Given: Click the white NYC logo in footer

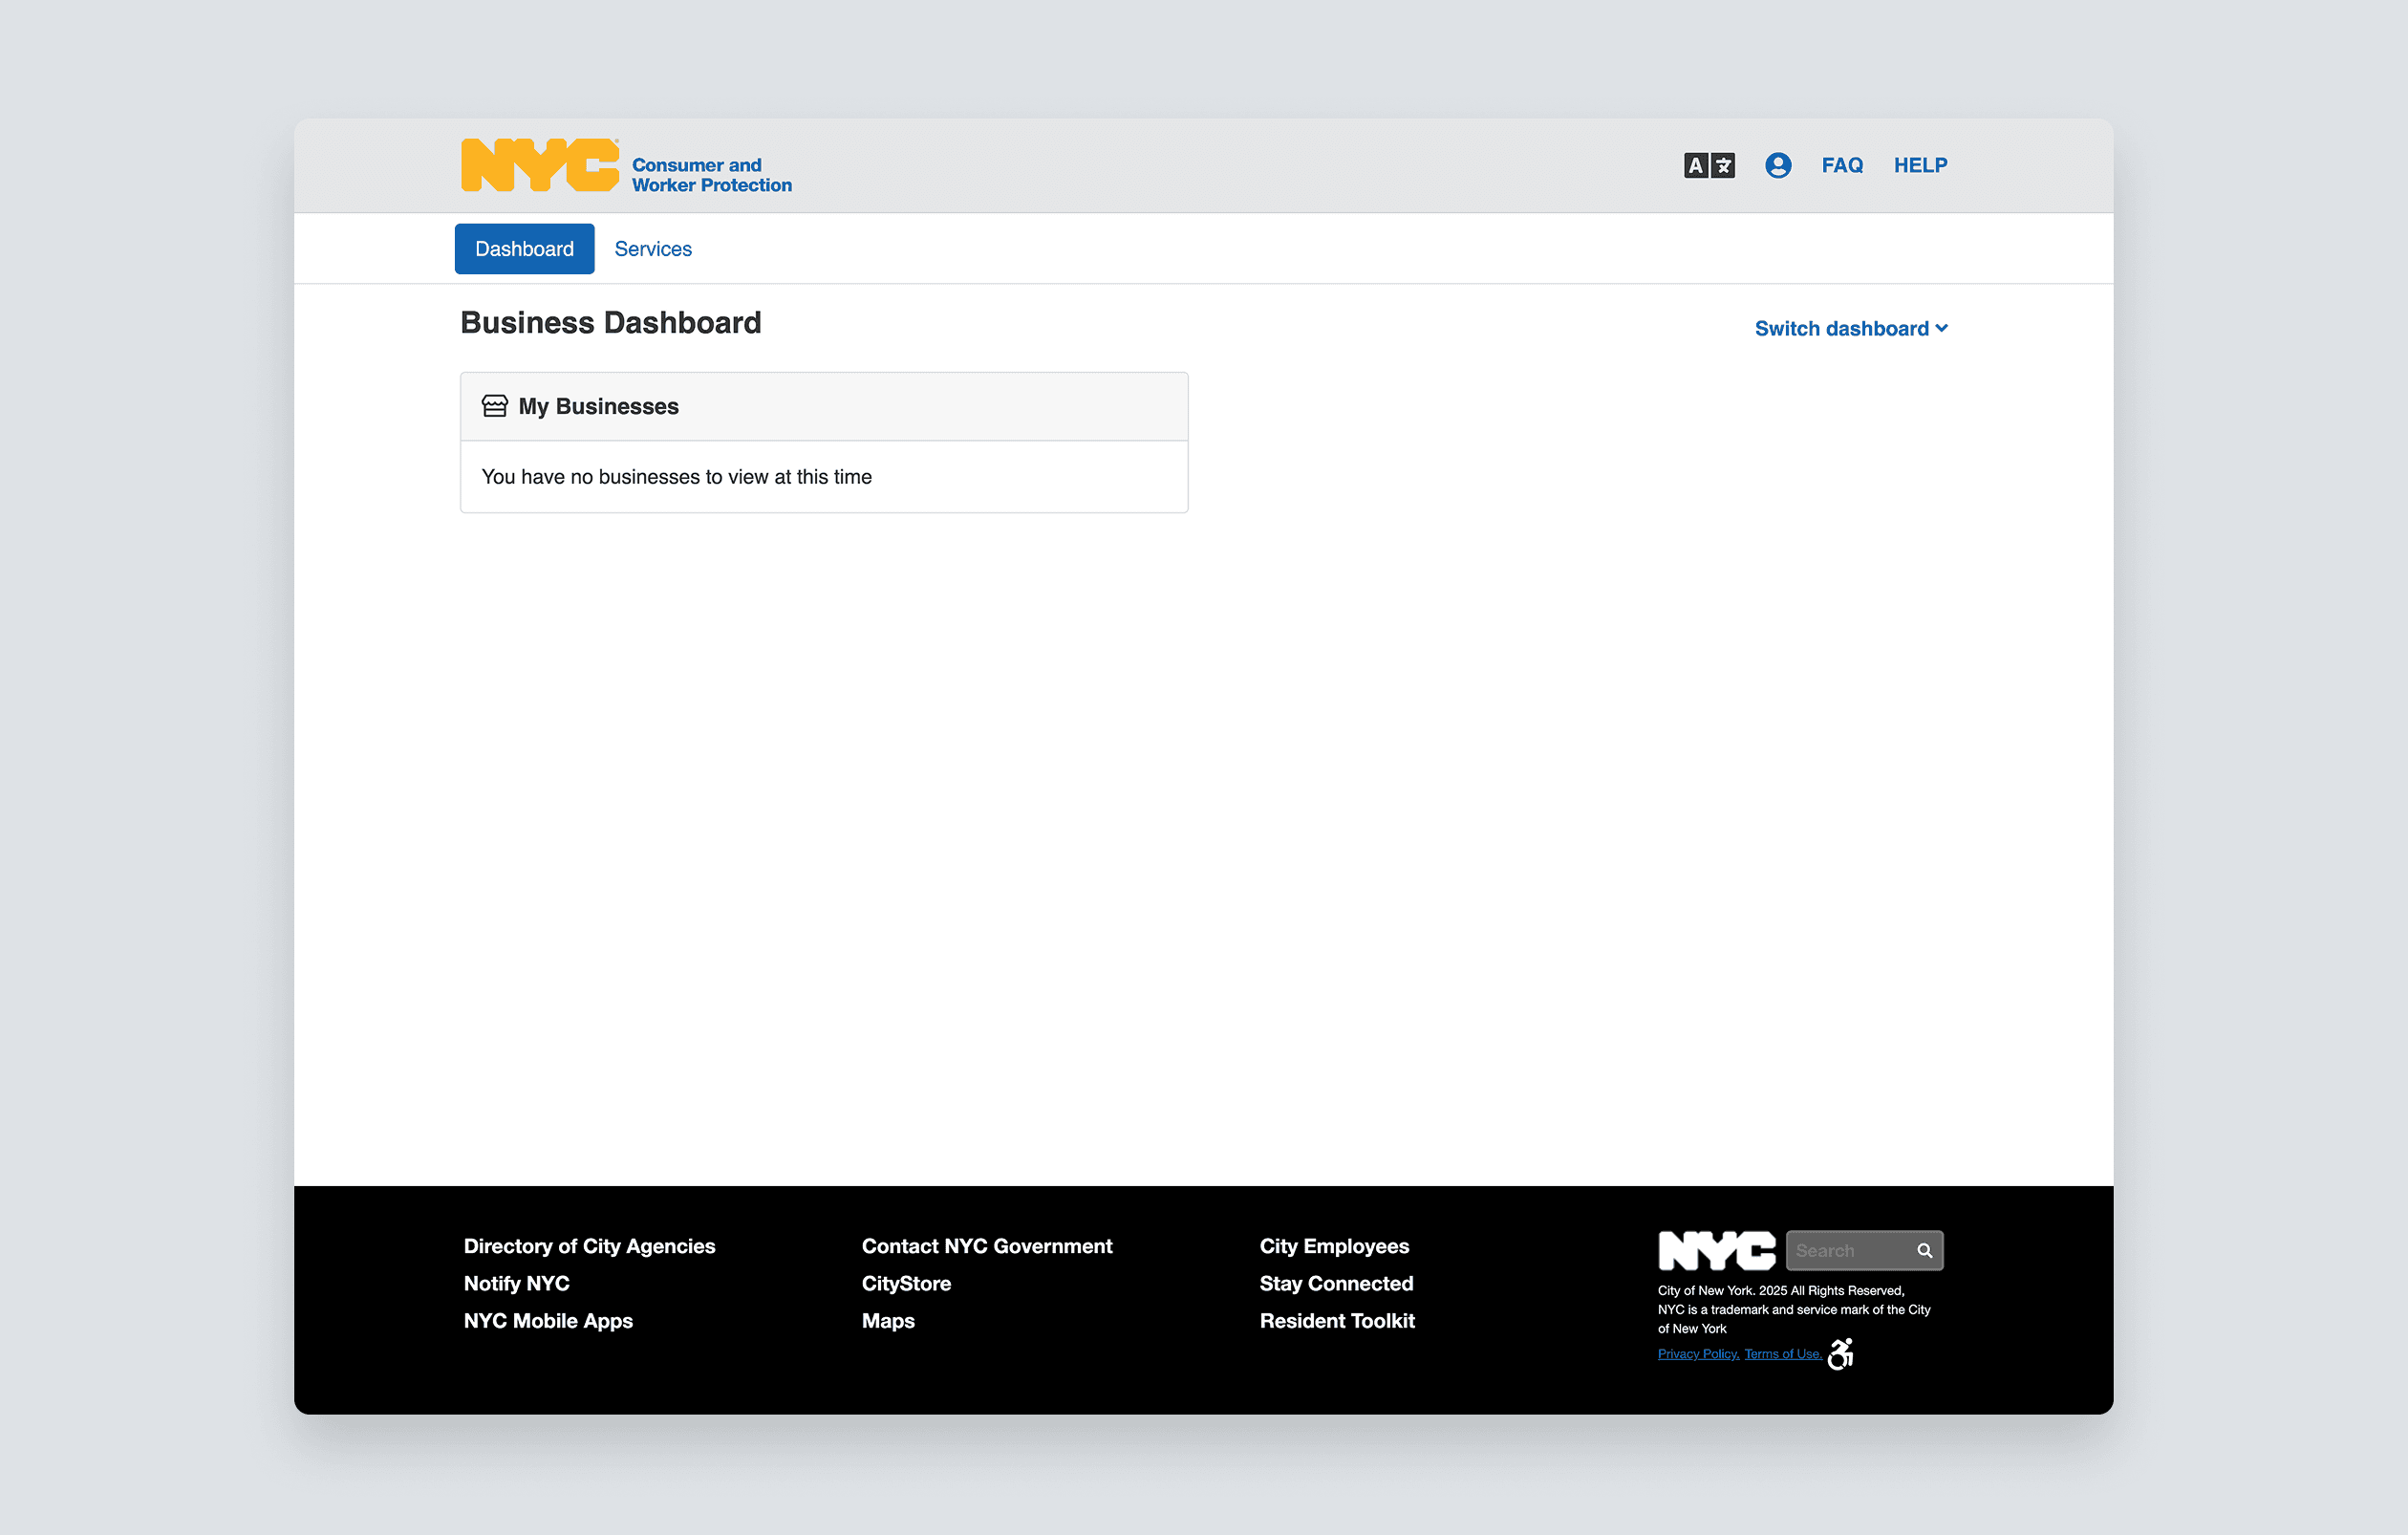Looking at the screenshot, I should click(x=1715, y=1250).
